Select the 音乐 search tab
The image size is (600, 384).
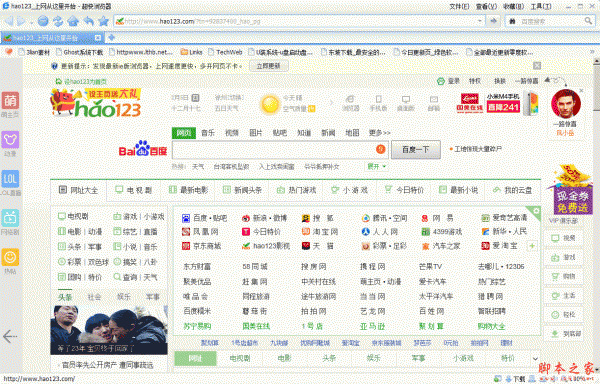(x=208, y=133)
